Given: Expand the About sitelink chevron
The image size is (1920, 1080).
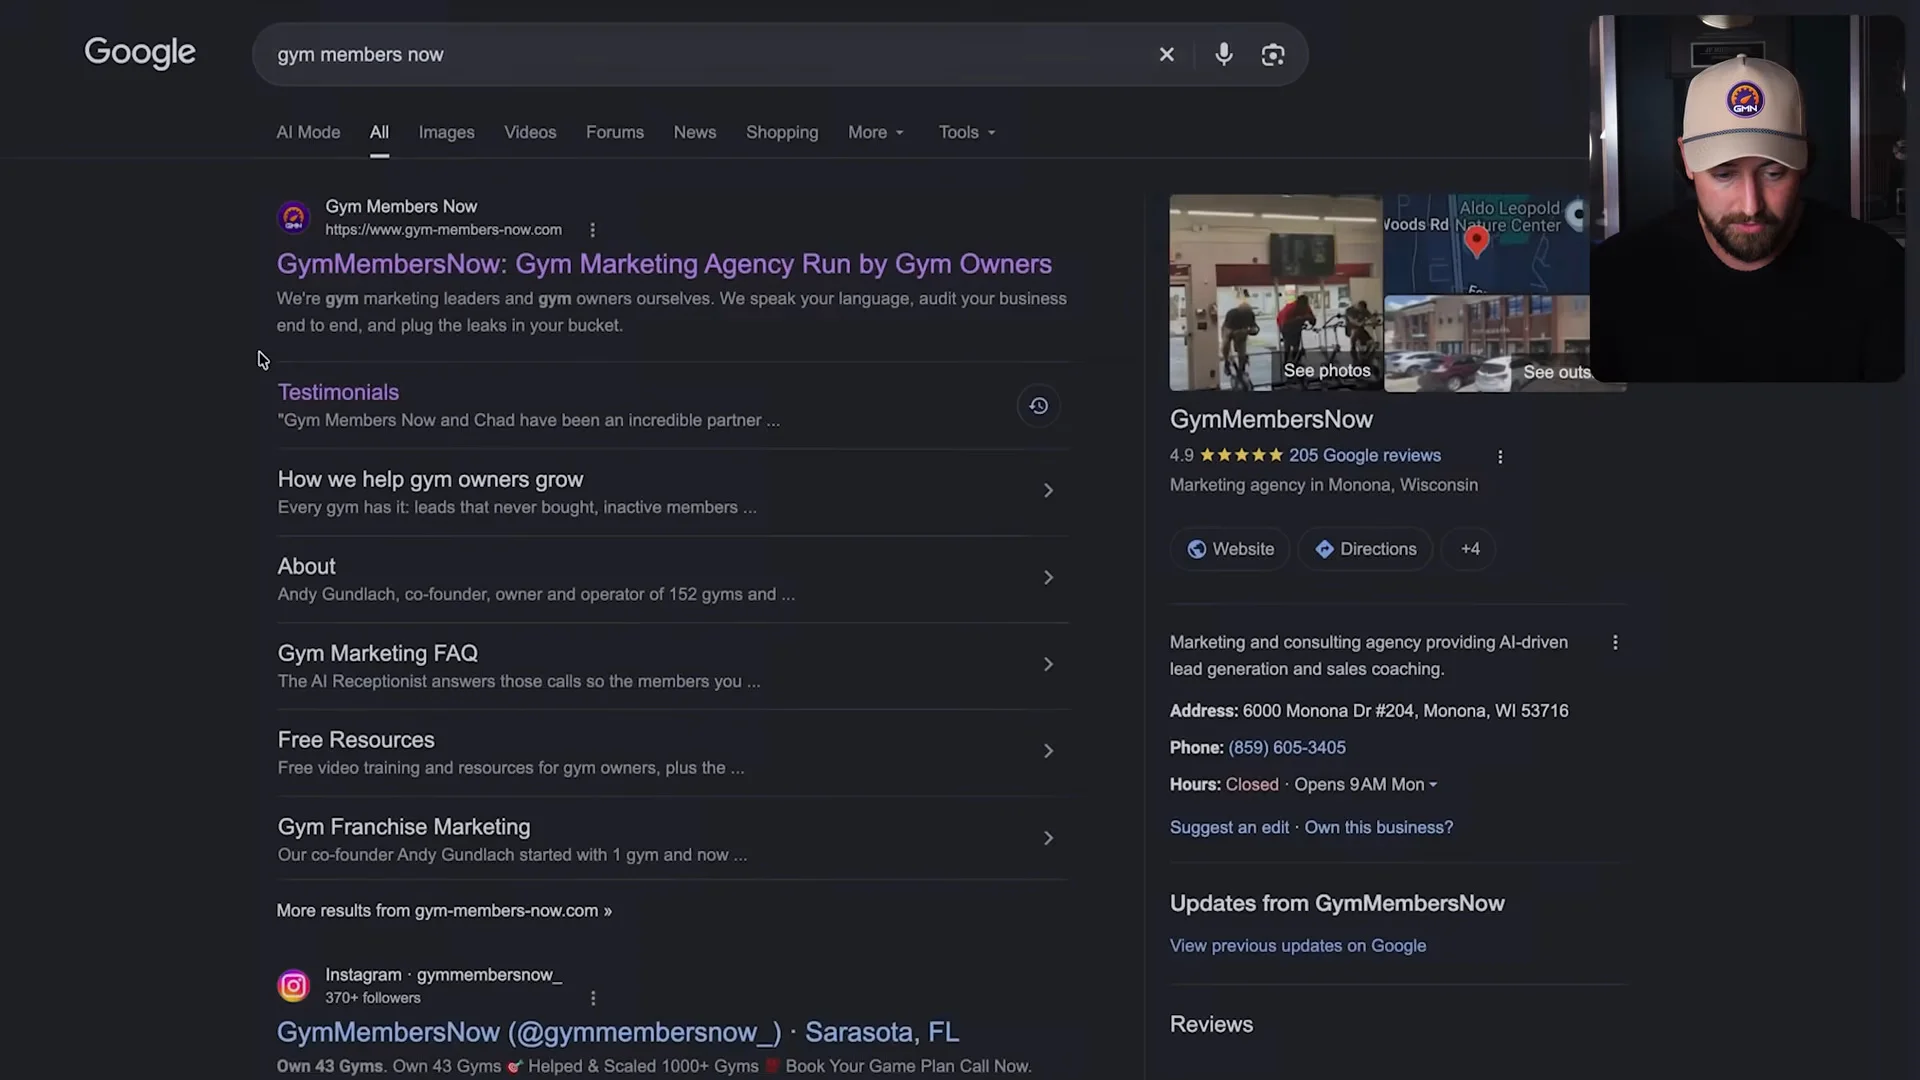Looking at the screenshot, I should coord(1048,578).
